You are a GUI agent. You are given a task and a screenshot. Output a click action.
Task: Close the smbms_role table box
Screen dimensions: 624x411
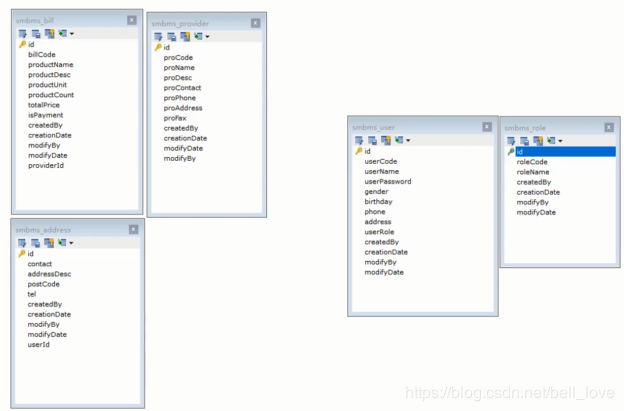pos(609,127)
